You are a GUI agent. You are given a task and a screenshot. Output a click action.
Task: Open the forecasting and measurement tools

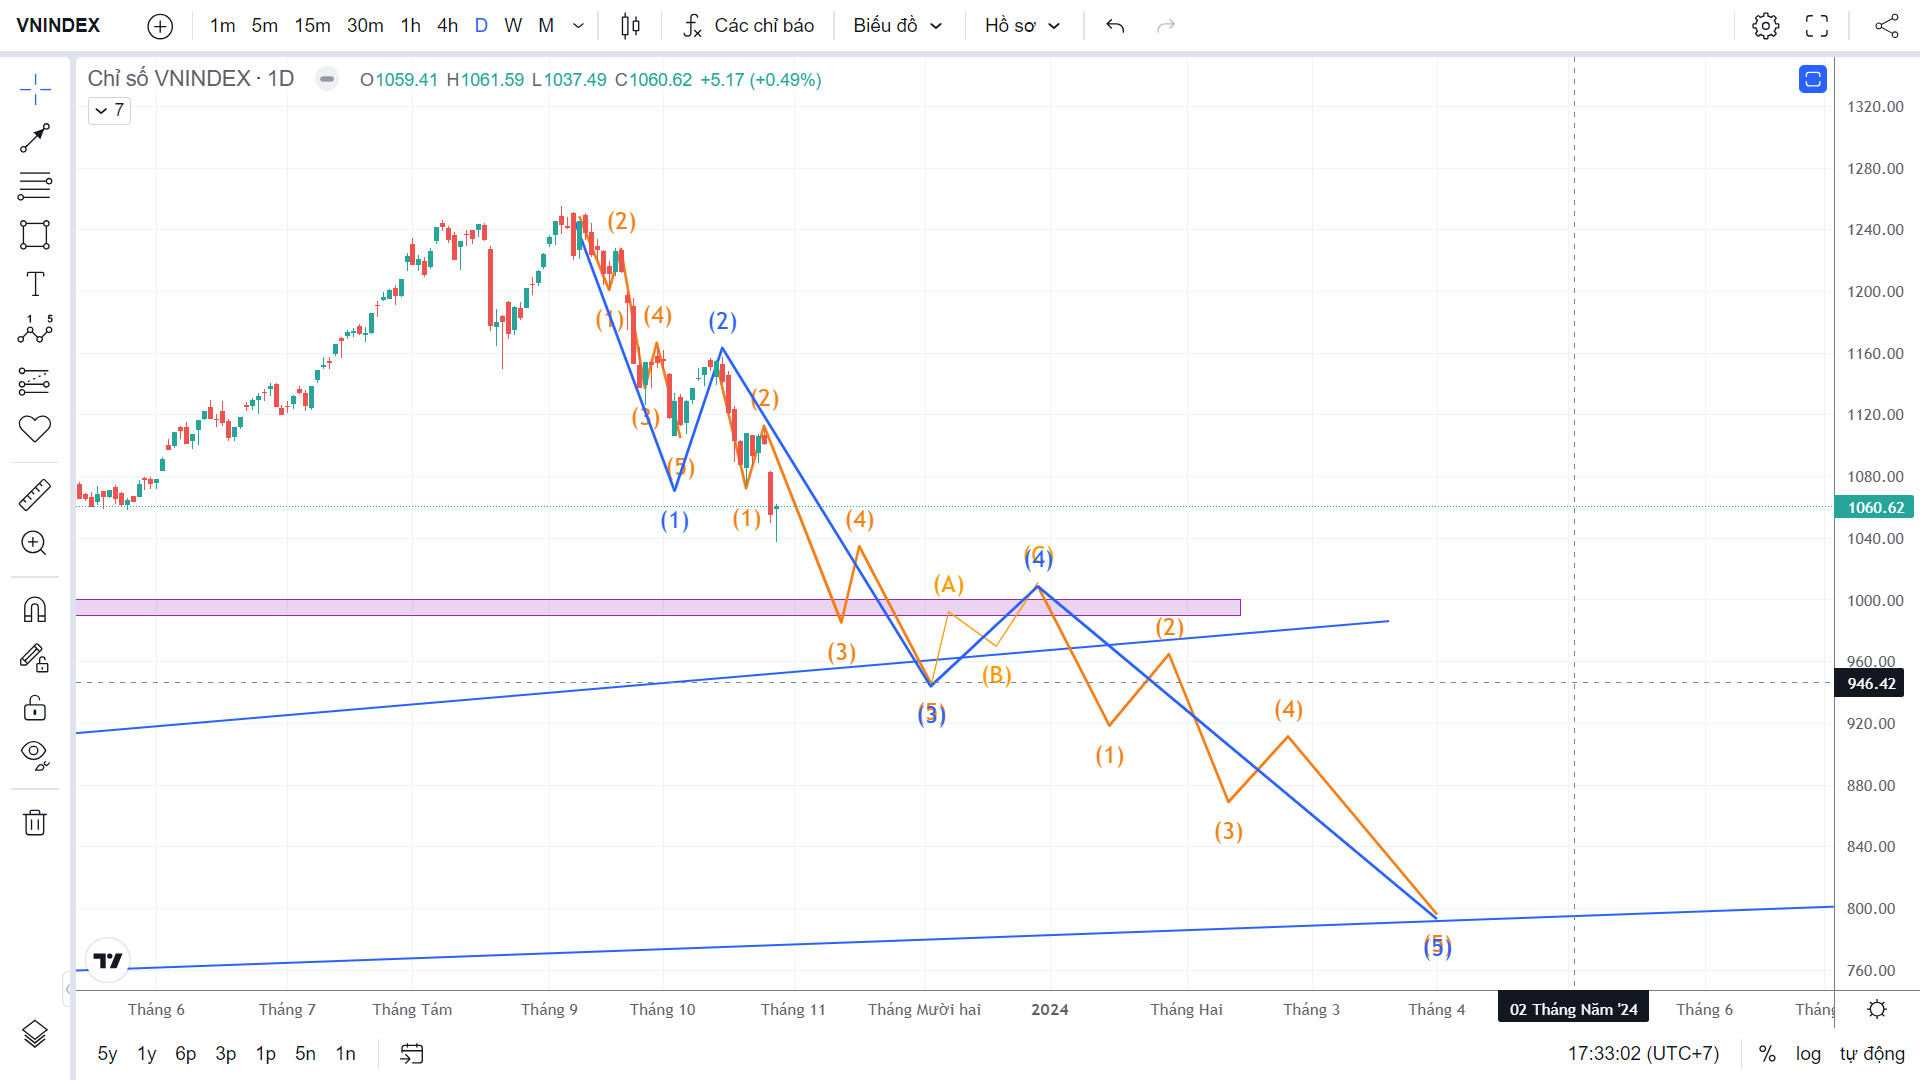(35, 381)
